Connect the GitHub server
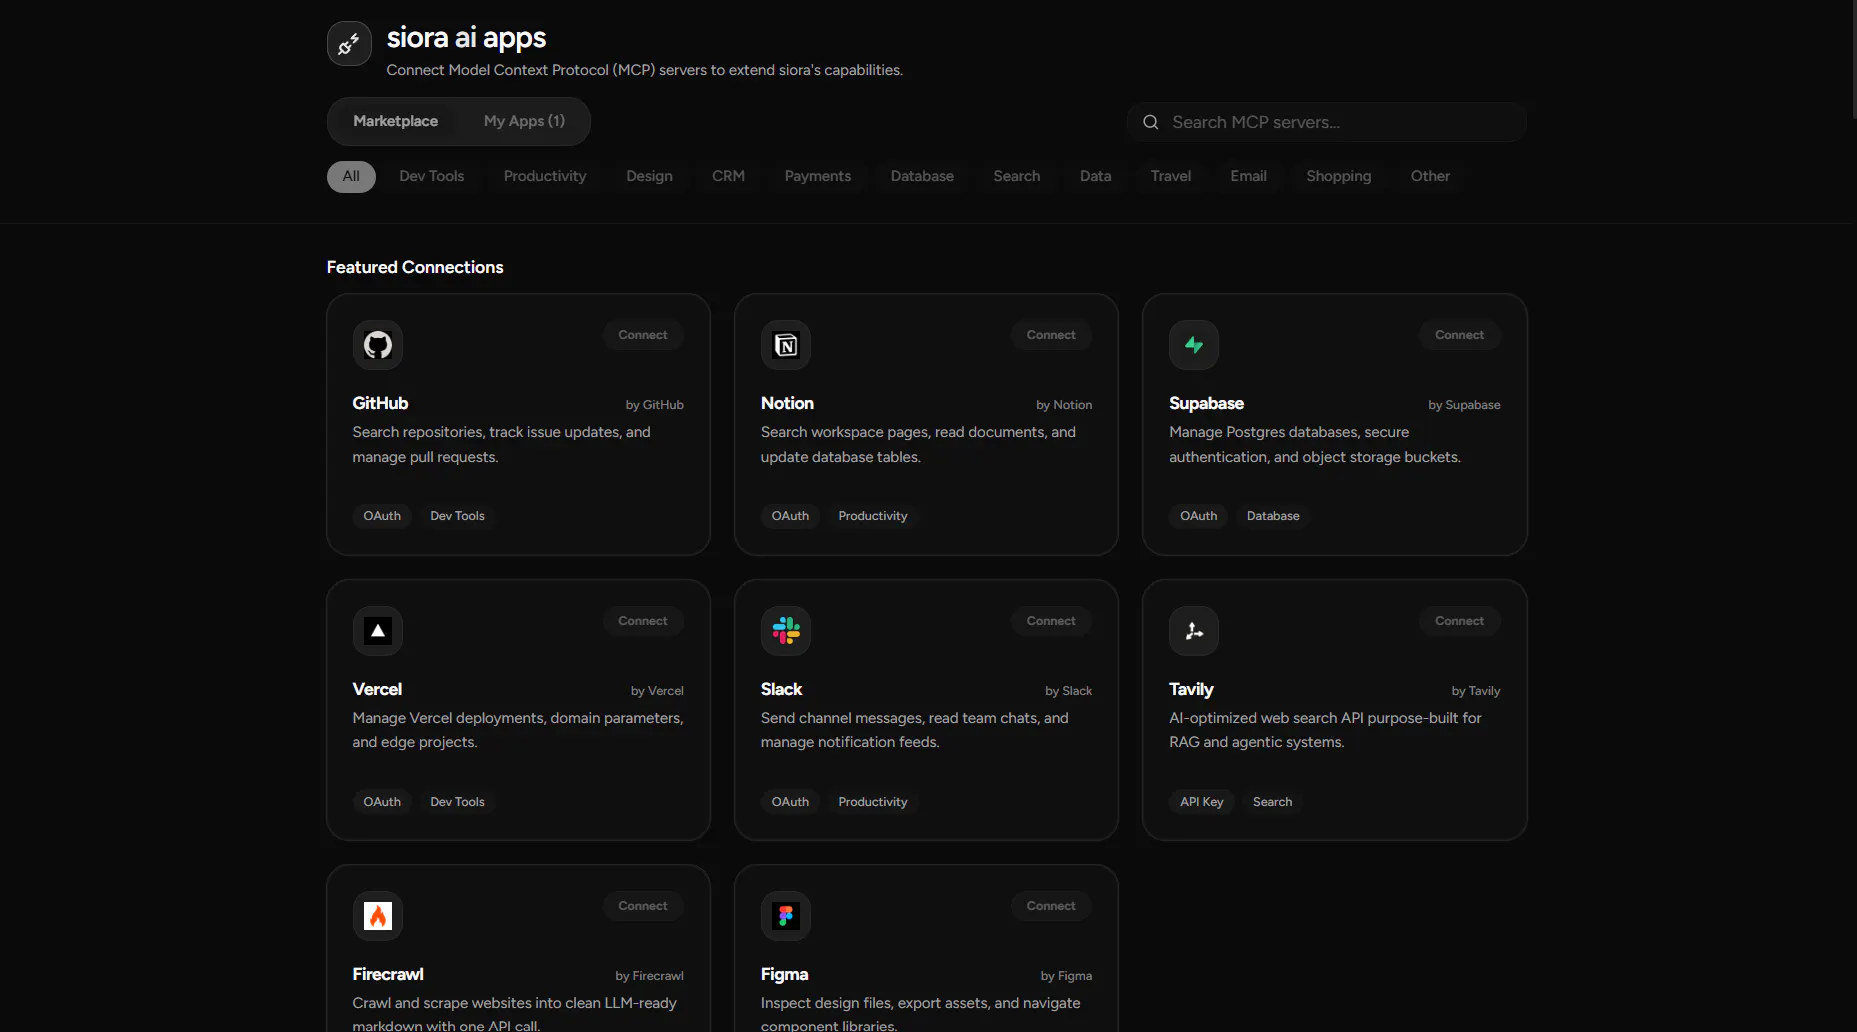 643,335
